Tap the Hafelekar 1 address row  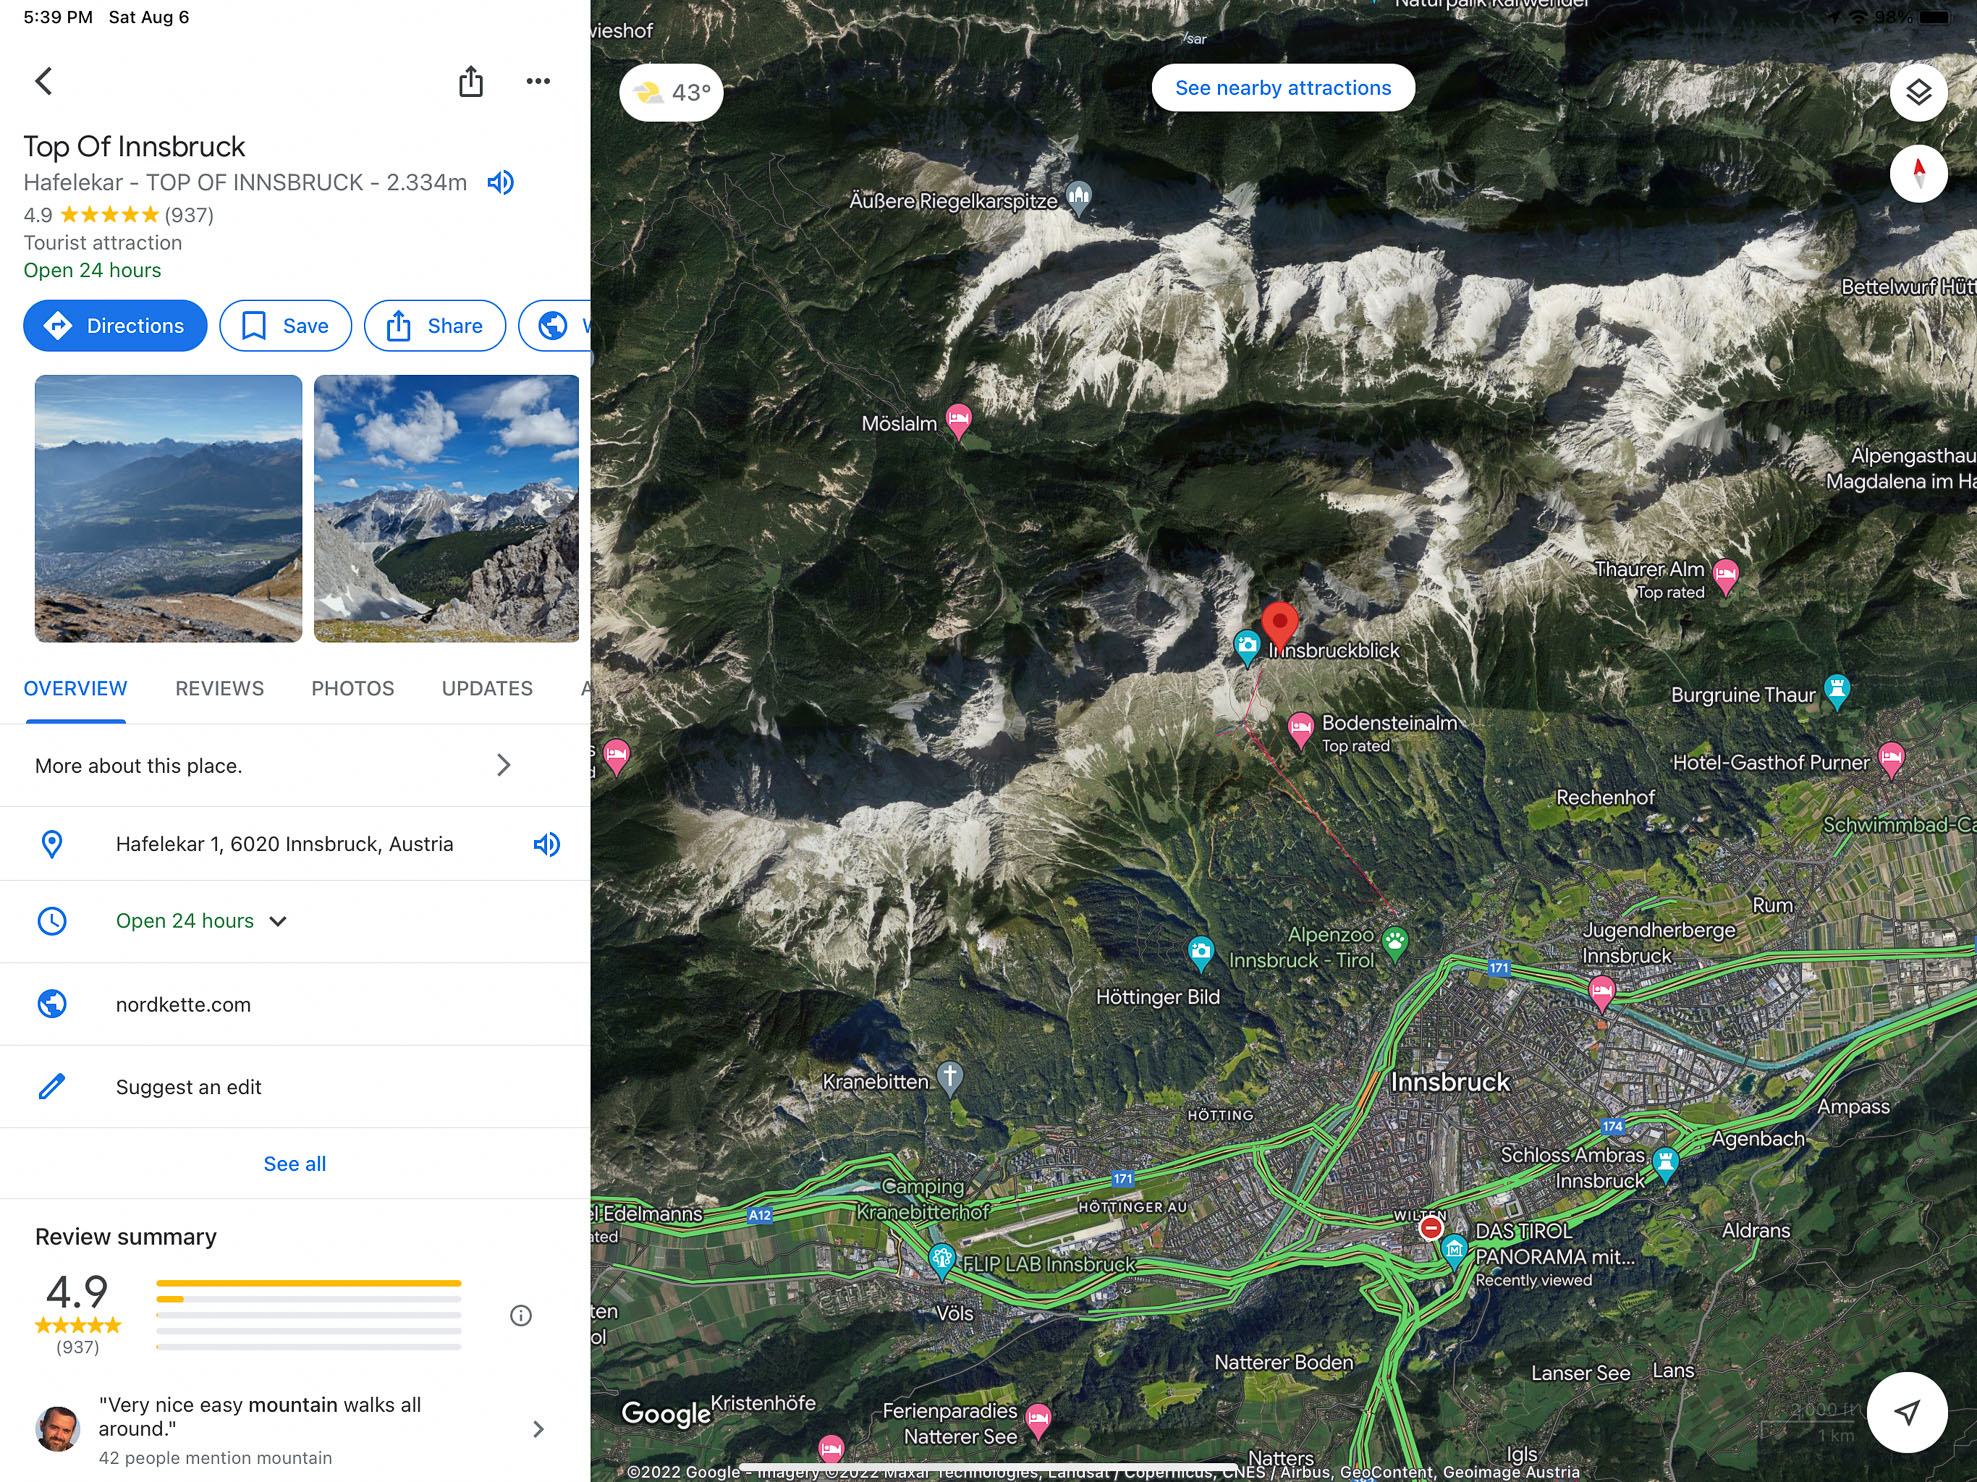(295, 844)
